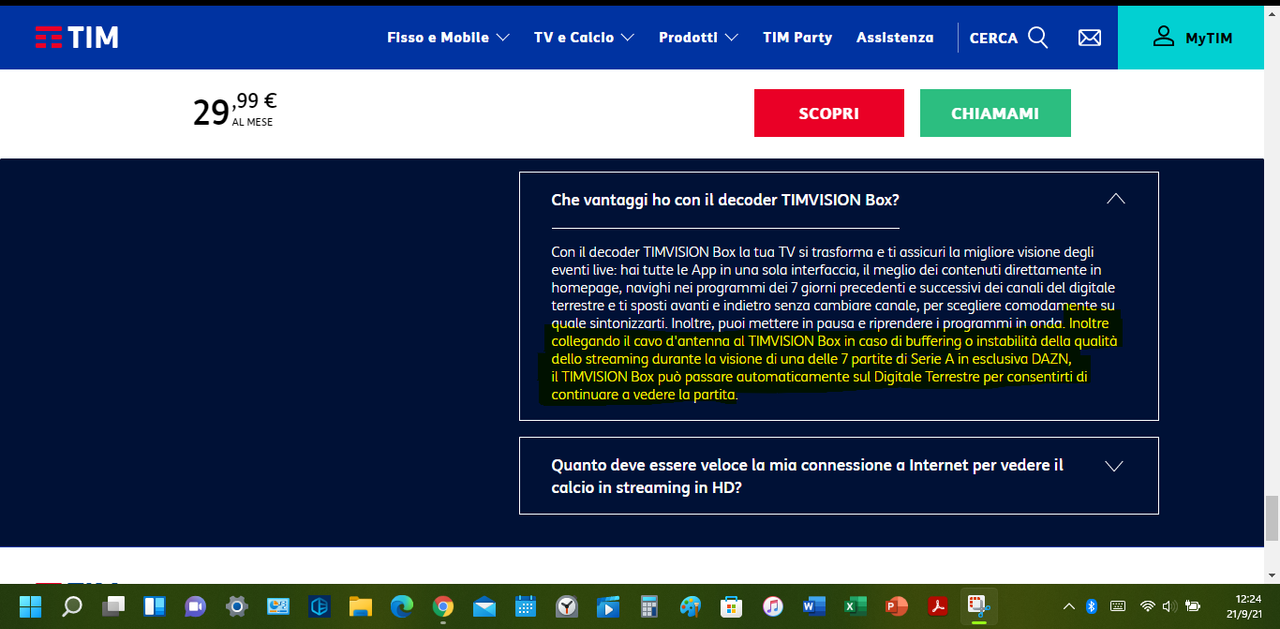Open Adobe Acrobat from the taskbar

[x=937, y=606]
